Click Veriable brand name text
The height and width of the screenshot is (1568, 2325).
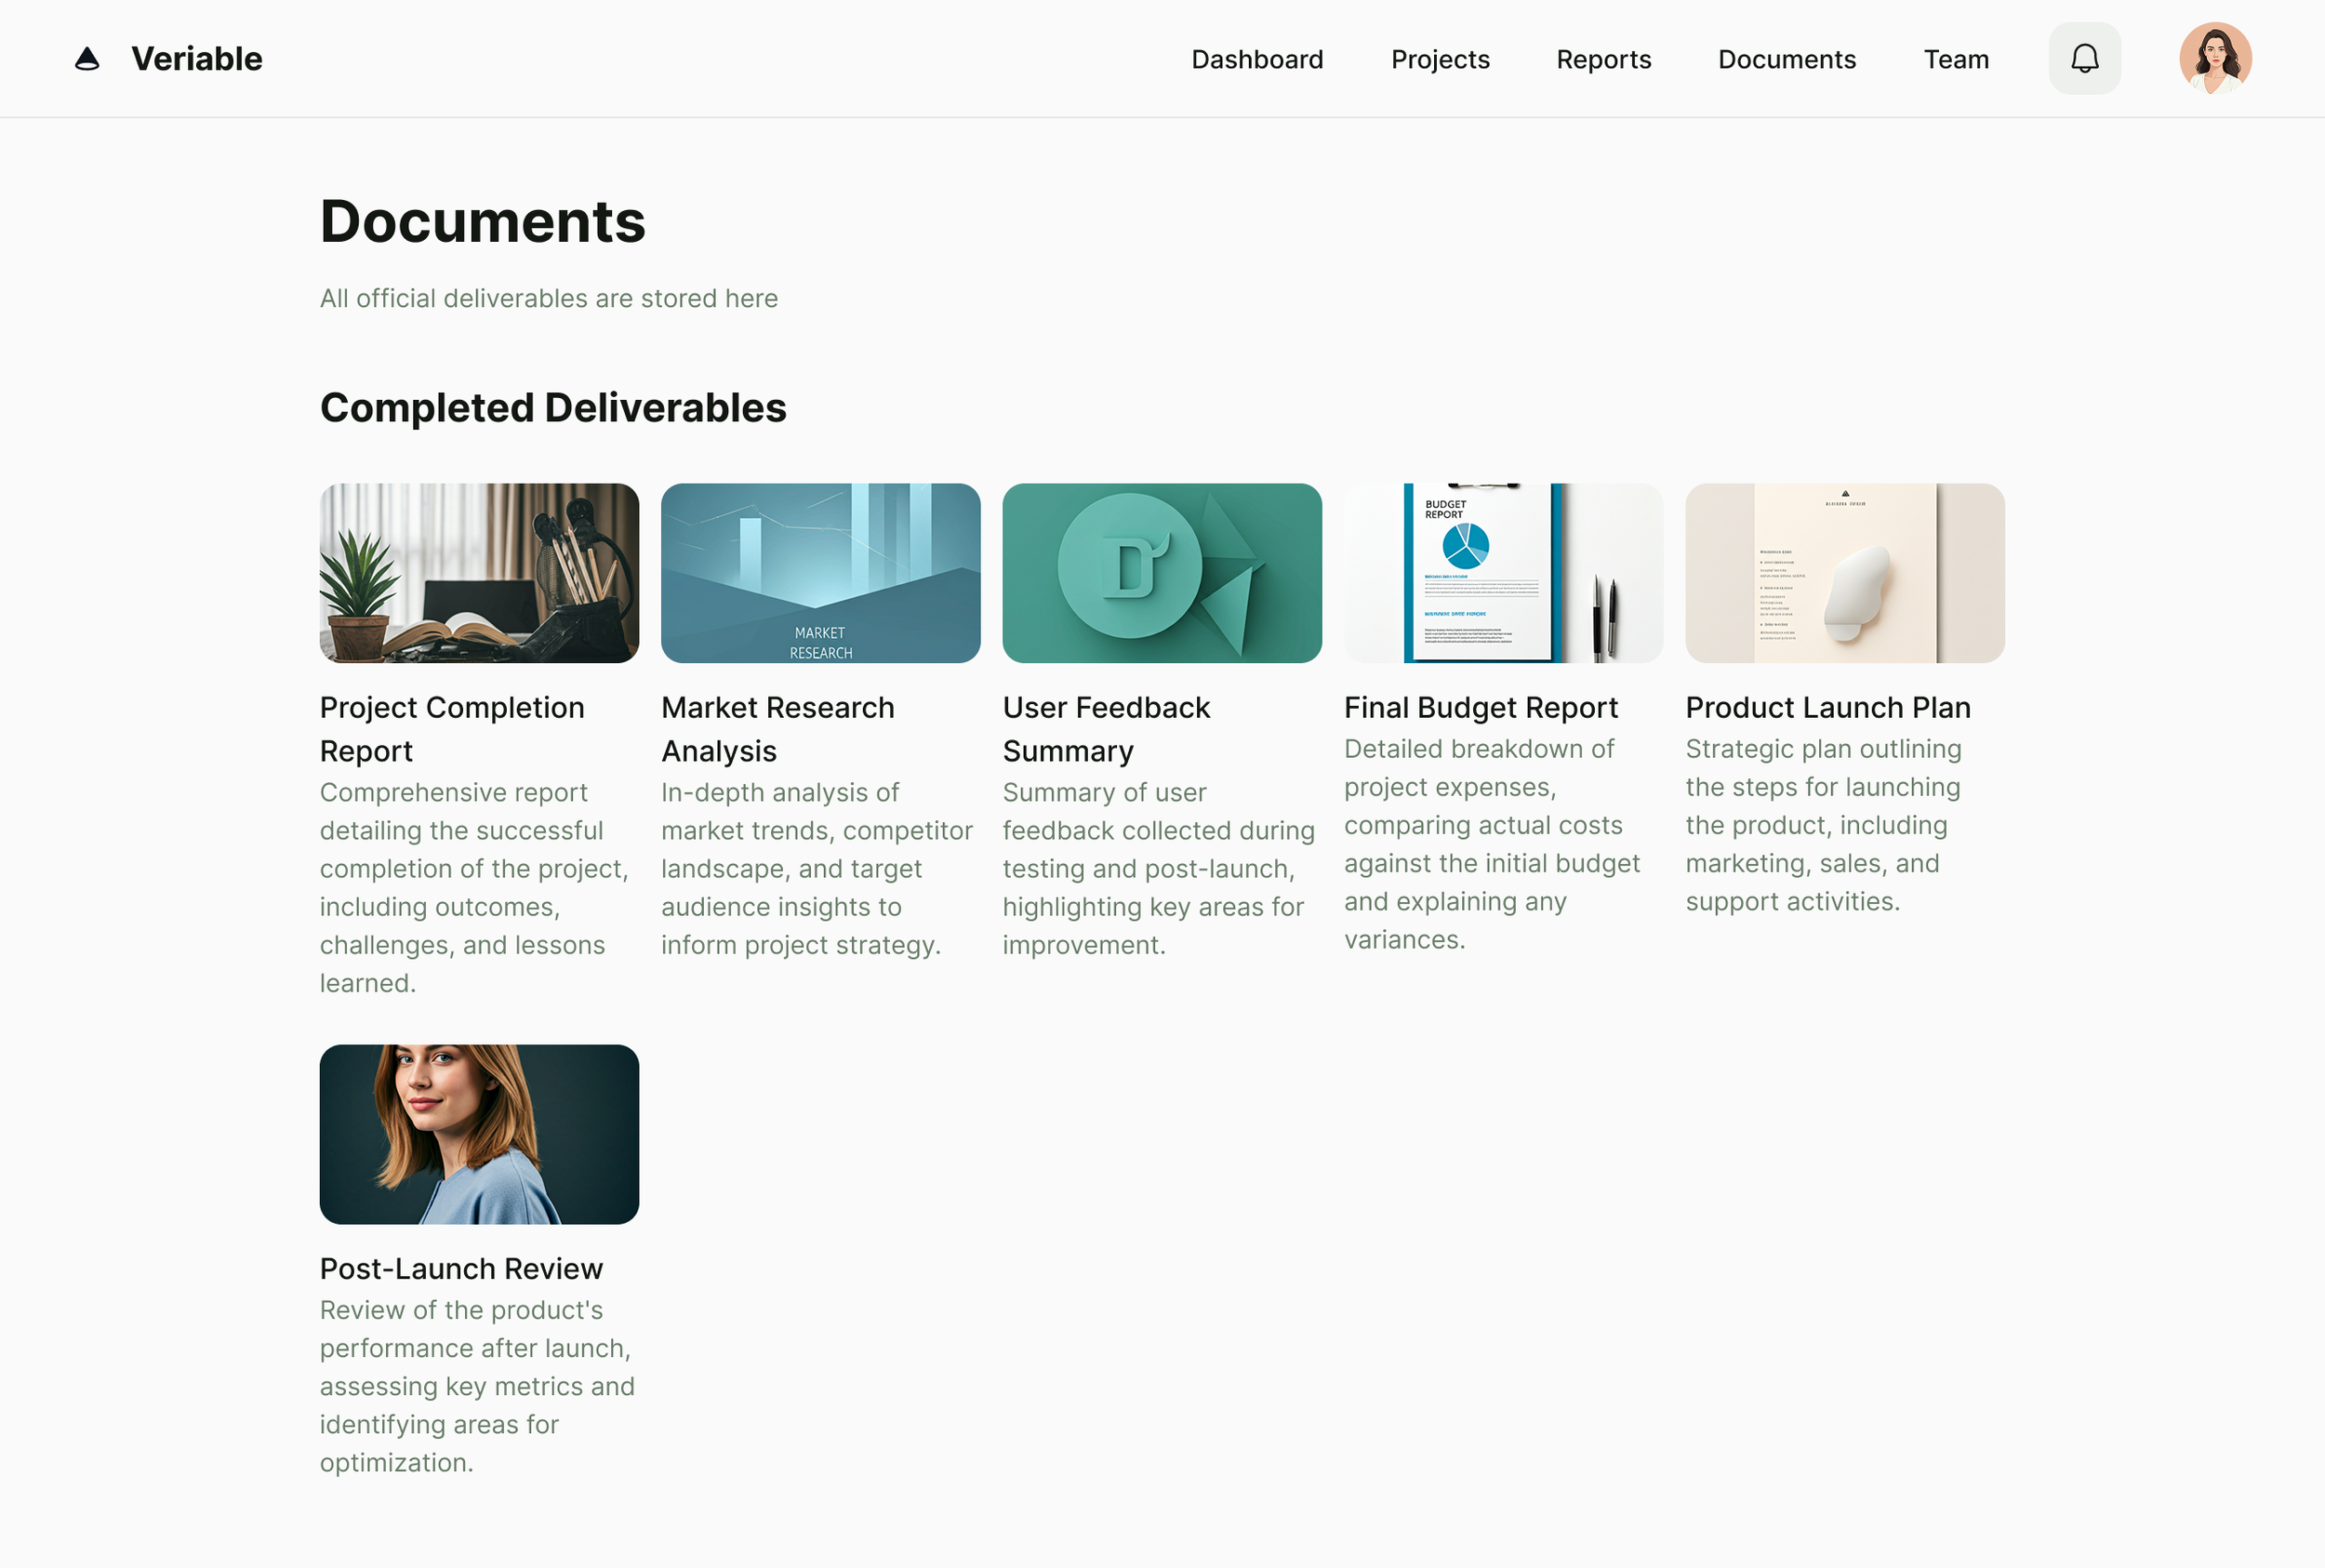(x=197, y=59)
